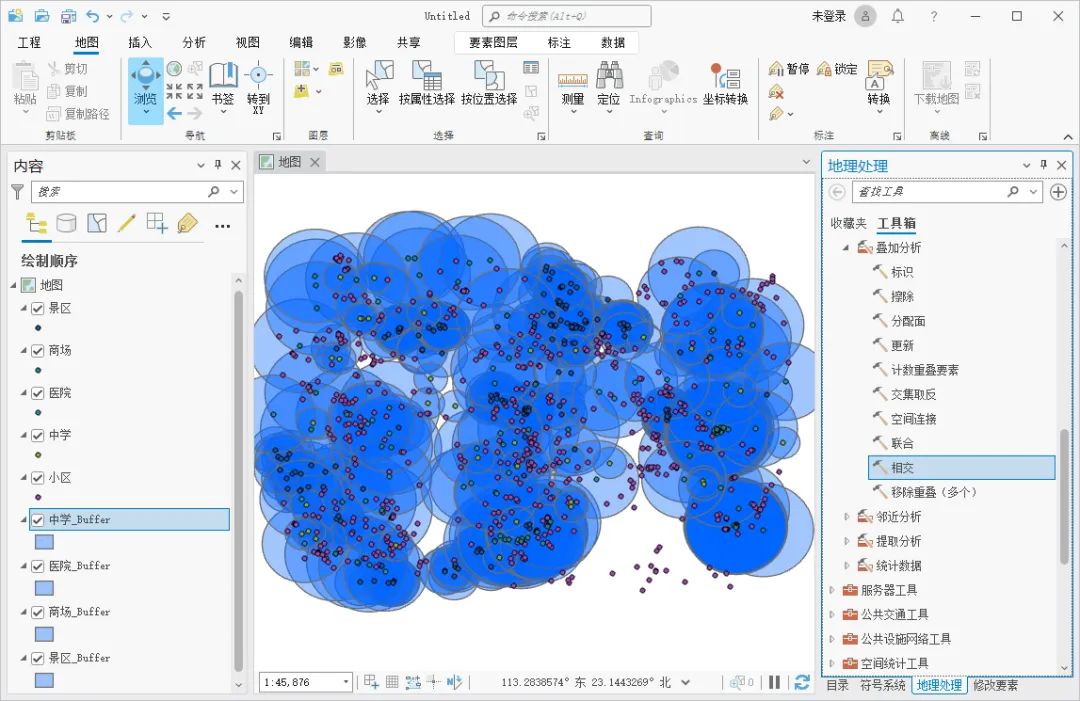Screen dimensions: 1080x701
Task: Click the Locate (定位) binoculars tool
Action: click(609, 85)
